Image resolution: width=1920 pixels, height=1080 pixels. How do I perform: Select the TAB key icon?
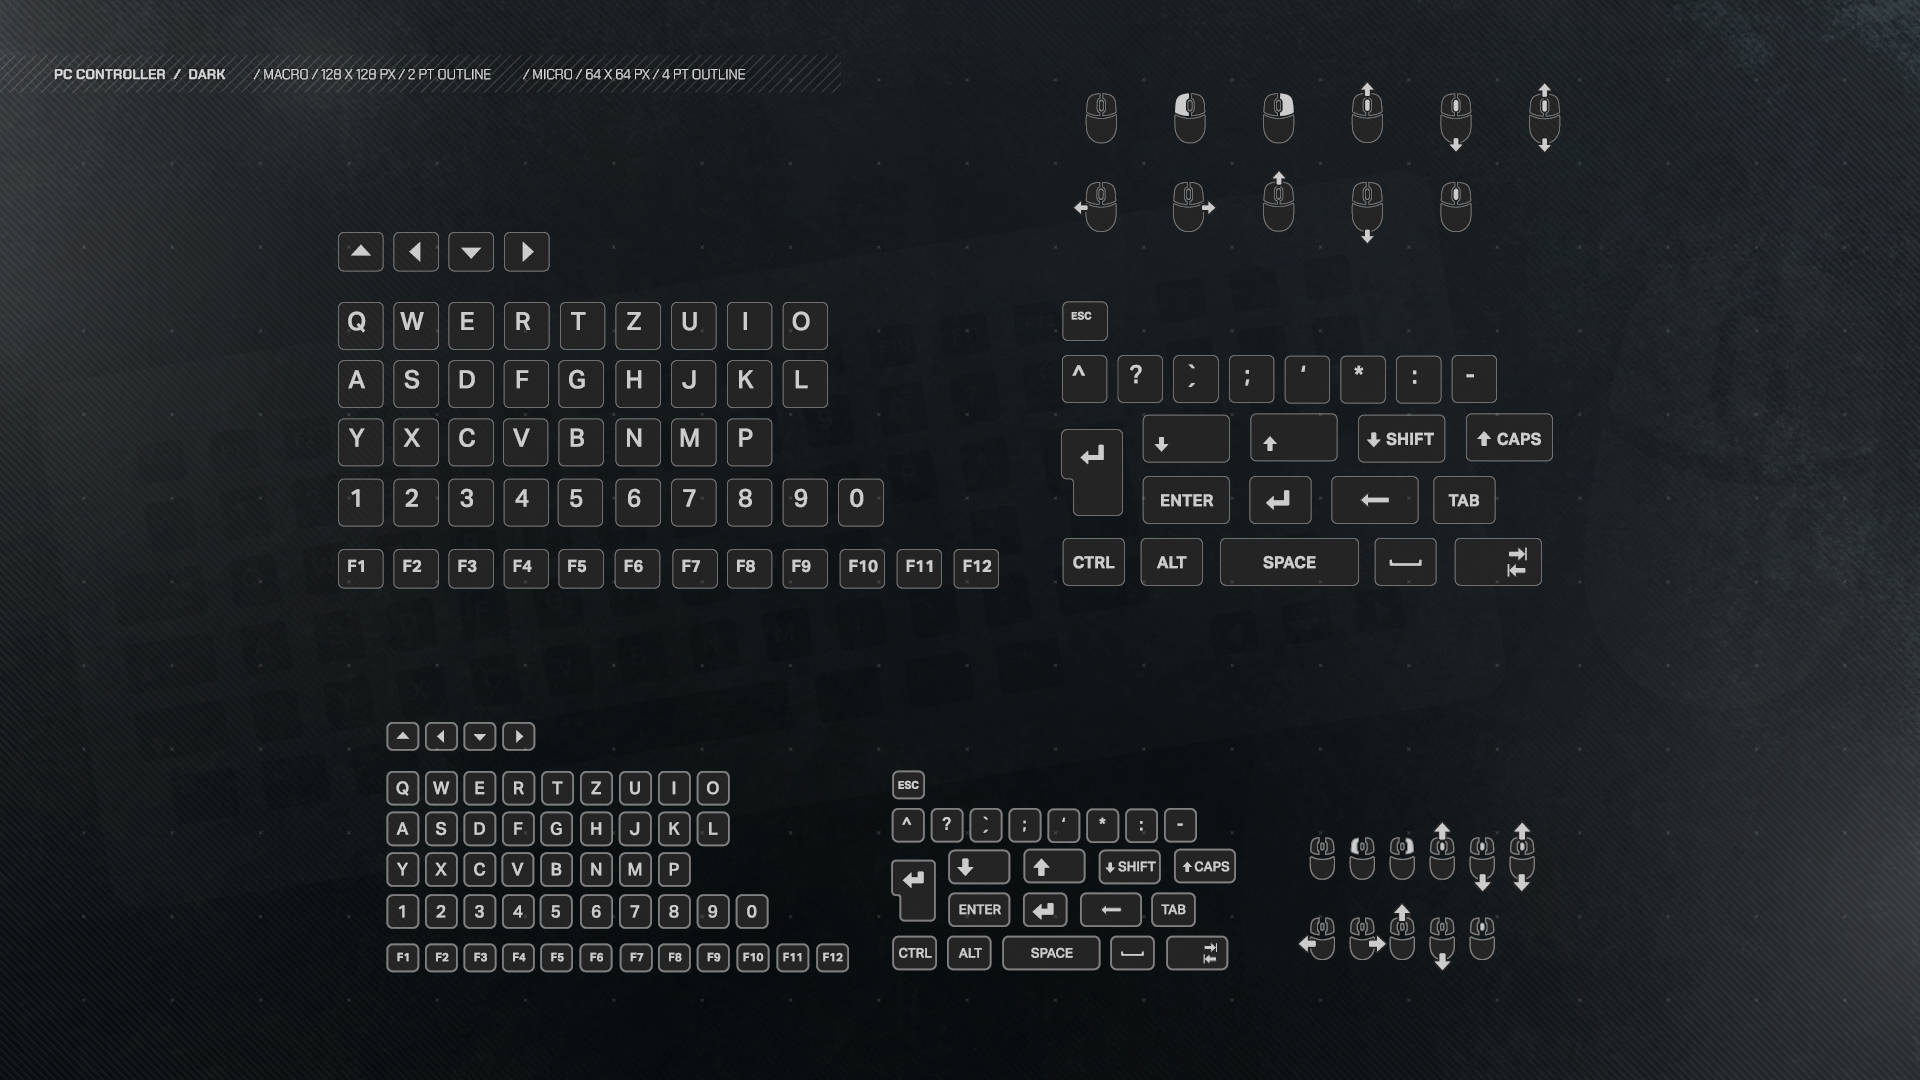coord(1462,500)
